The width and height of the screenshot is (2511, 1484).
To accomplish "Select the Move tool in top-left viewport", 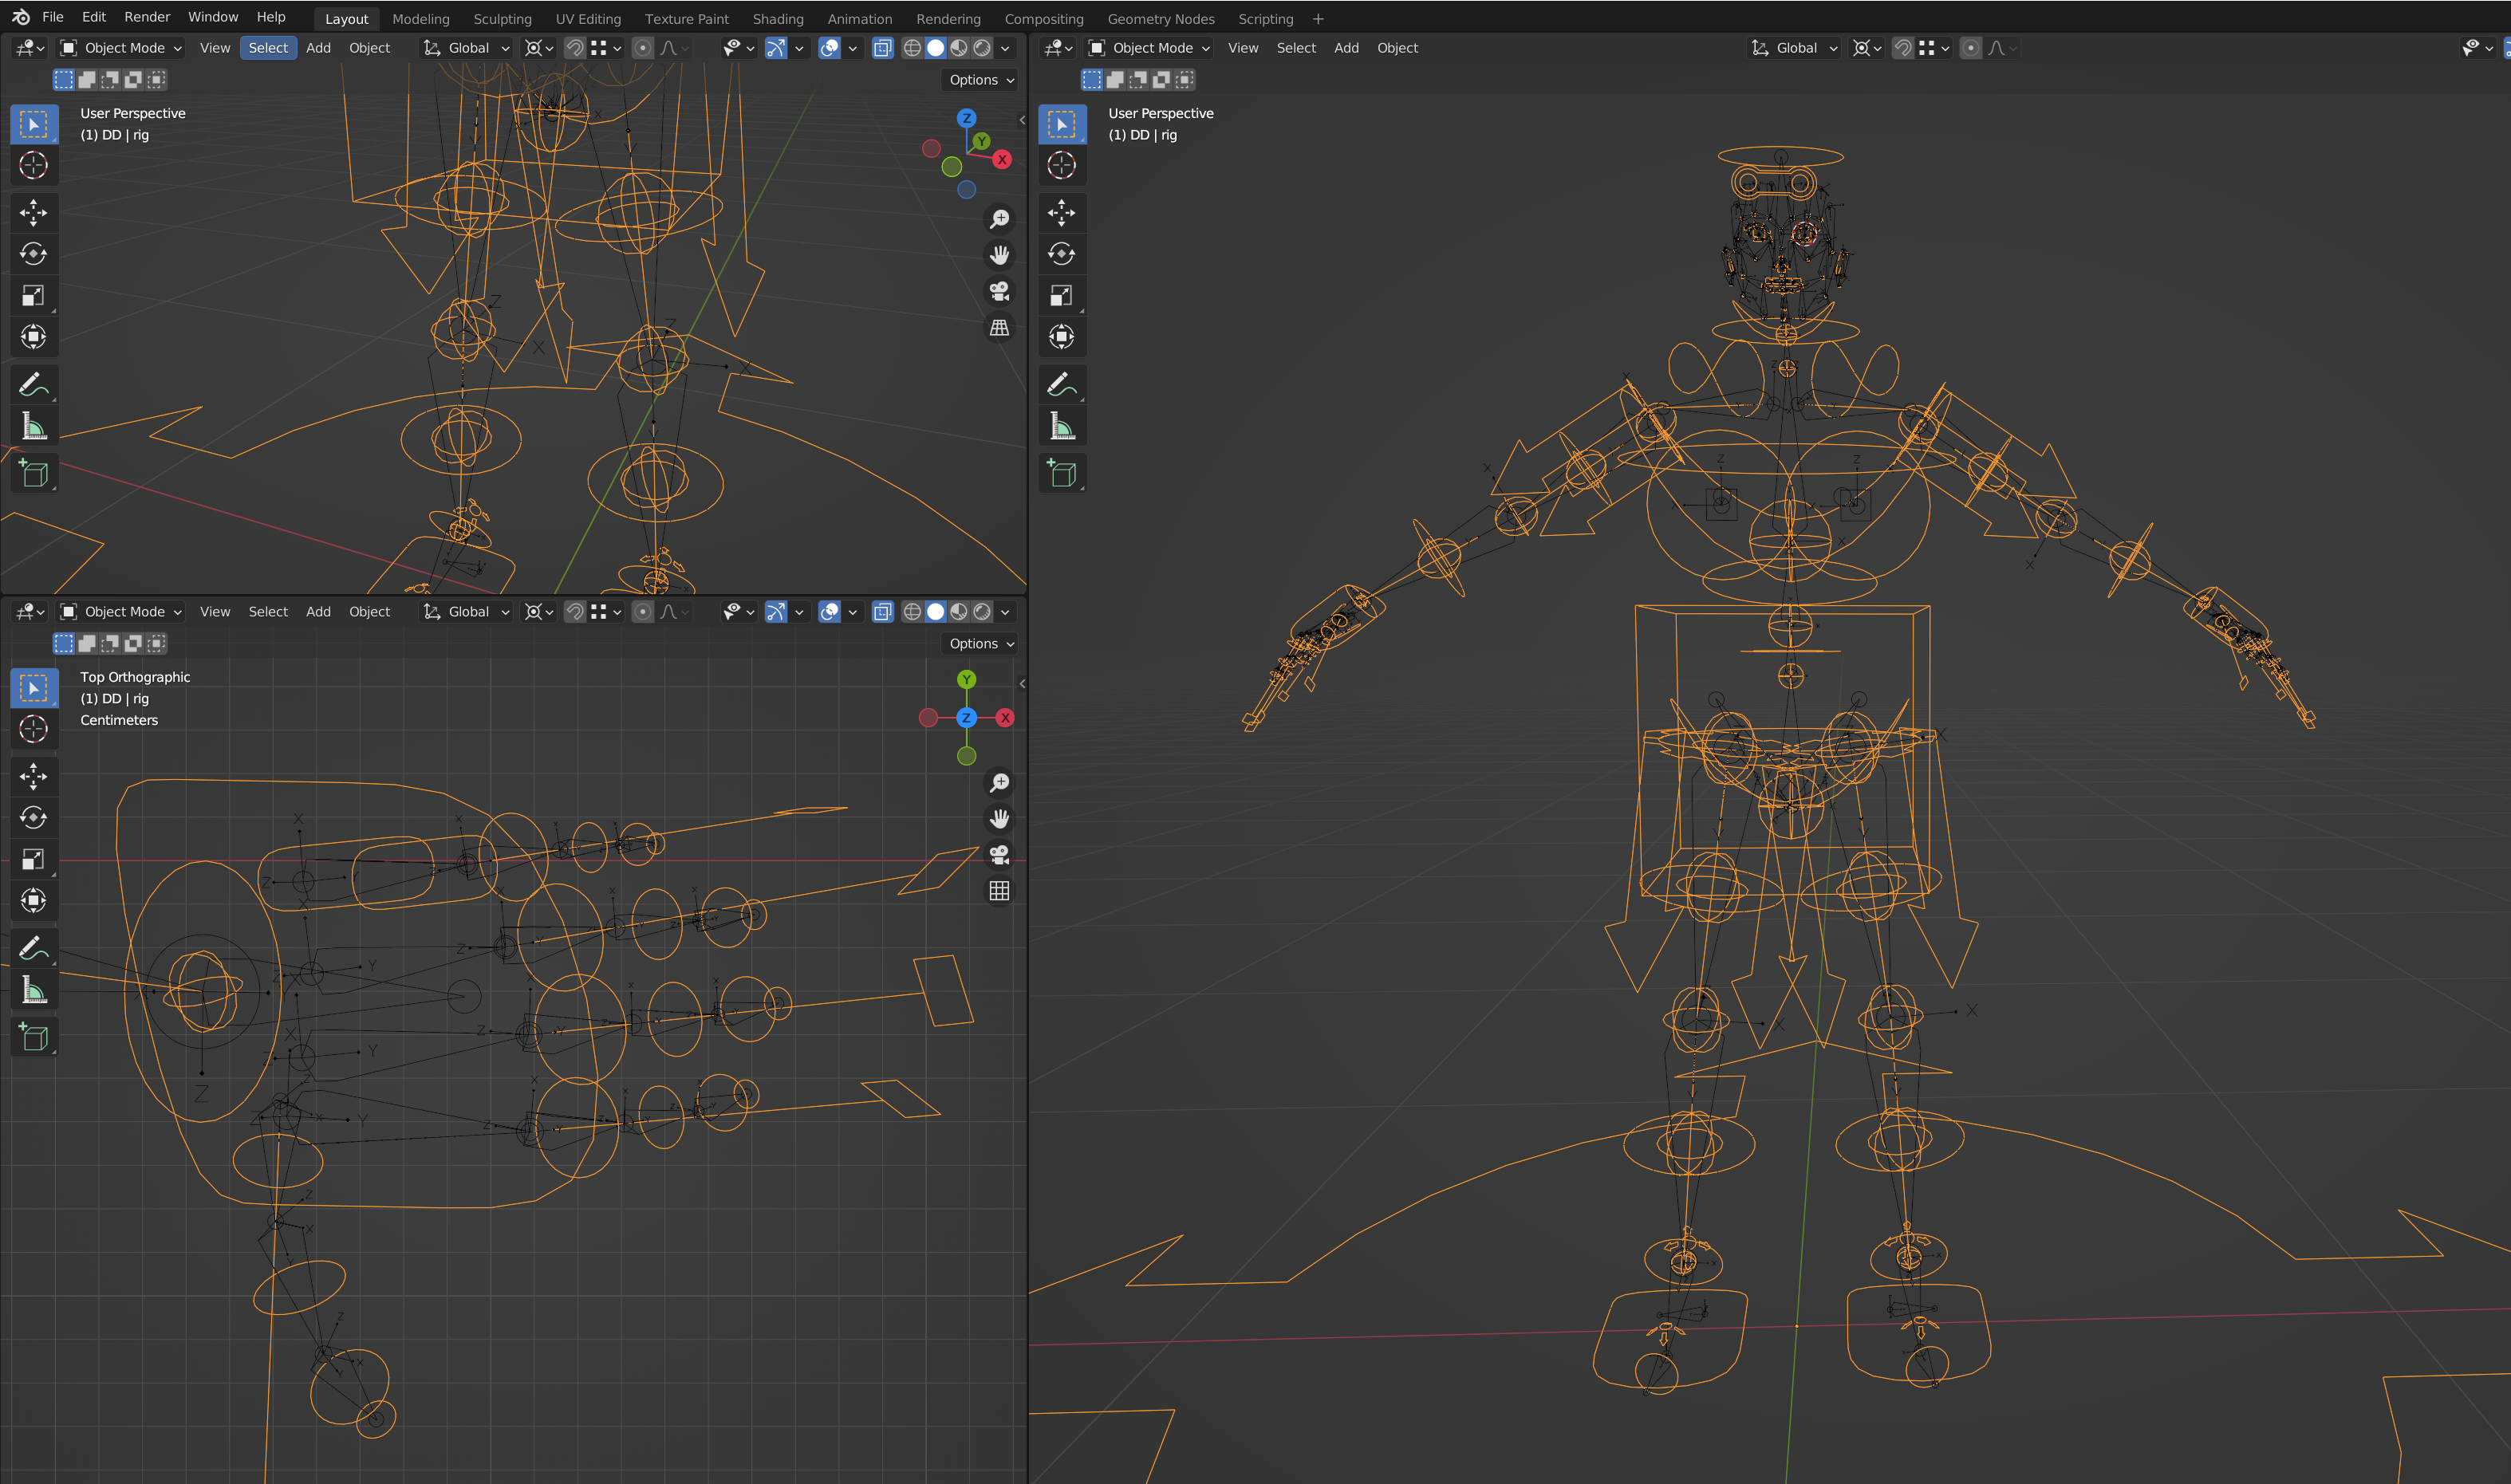I will tap(33, 212).
